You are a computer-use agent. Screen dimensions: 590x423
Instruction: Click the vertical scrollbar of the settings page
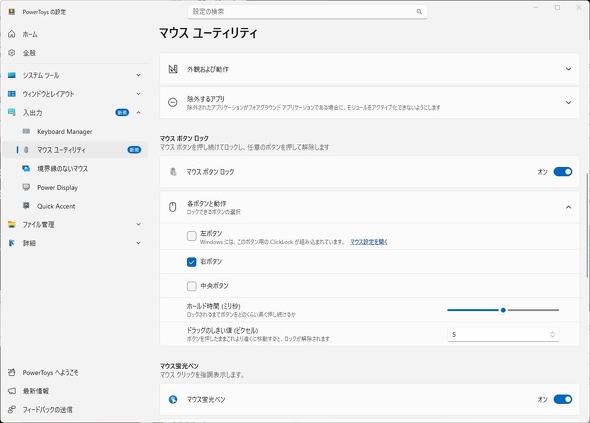(587, 226)
